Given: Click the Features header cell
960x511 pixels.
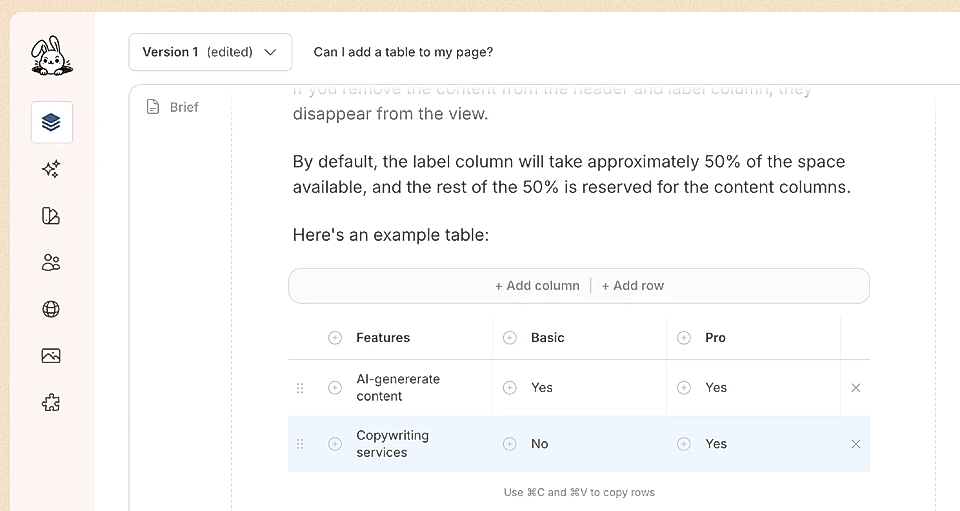Looking at the screenshot, I should [x=383, y=338].
